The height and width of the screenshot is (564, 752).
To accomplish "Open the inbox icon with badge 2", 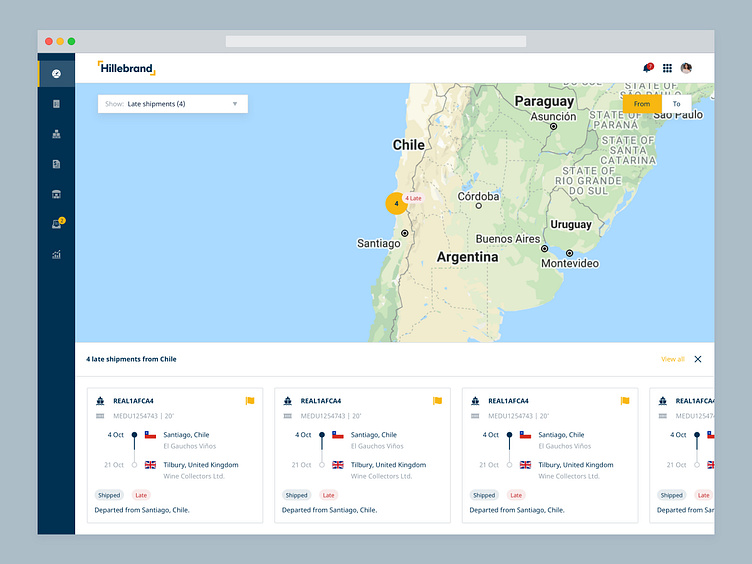I will pos(58,223).
